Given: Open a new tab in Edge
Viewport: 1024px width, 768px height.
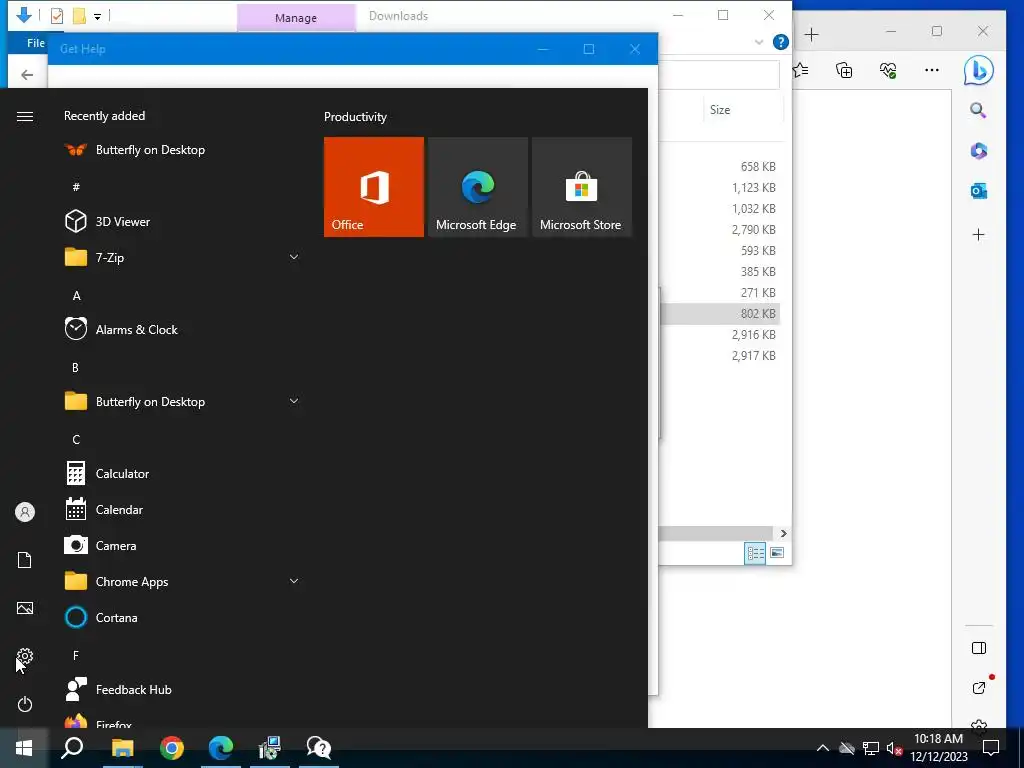Looking at the screenshot, I should [x=811, y=35].
